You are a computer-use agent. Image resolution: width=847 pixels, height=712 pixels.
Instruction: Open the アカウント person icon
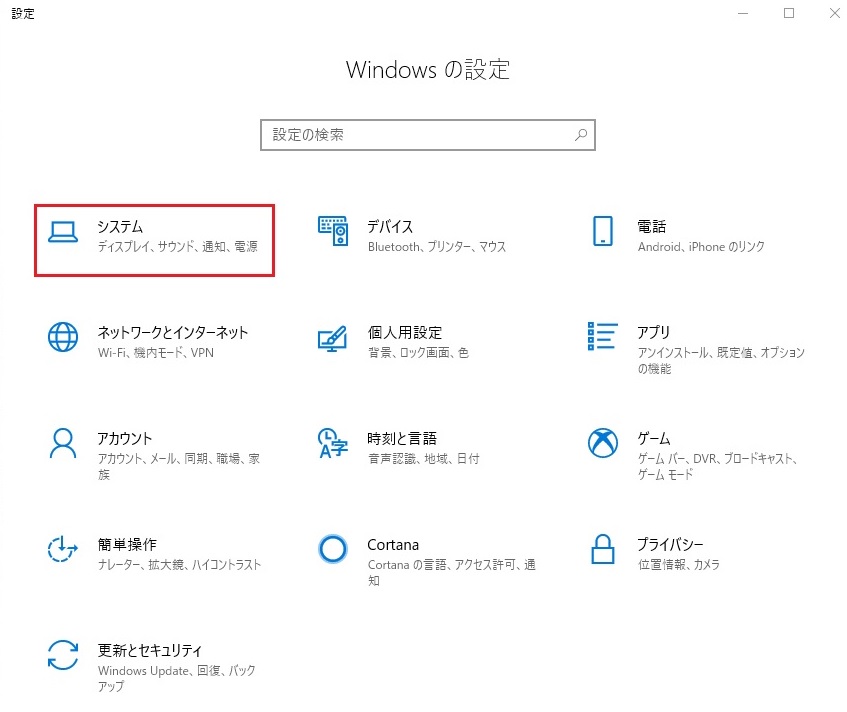(x=63, y=443)
